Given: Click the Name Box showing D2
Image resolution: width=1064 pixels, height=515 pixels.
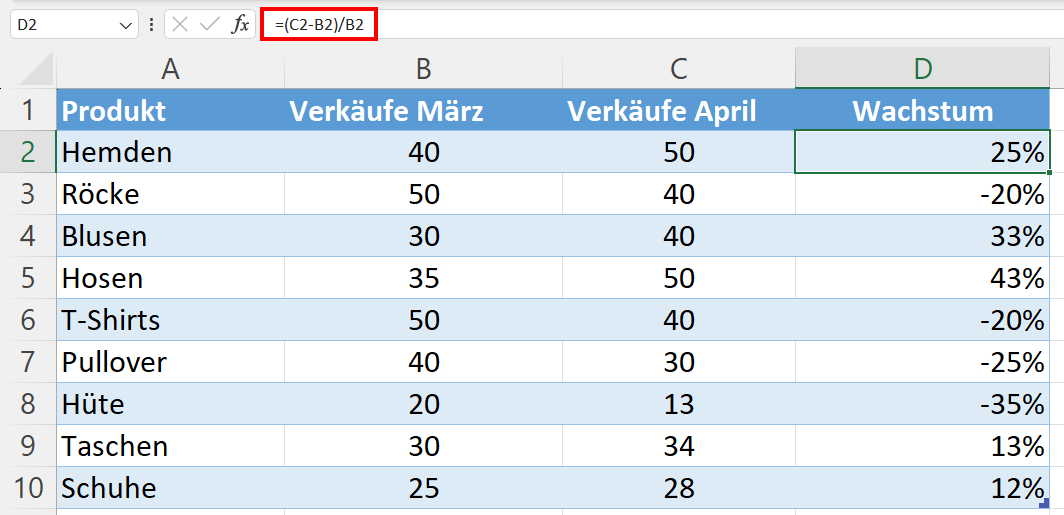Looking at the screenshot, I should click(62, 24).
